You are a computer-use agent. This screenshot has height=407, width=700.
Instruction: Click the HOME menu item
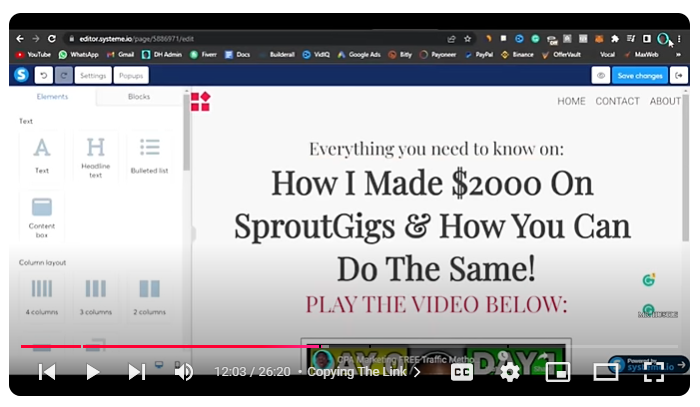pos(571,101)
